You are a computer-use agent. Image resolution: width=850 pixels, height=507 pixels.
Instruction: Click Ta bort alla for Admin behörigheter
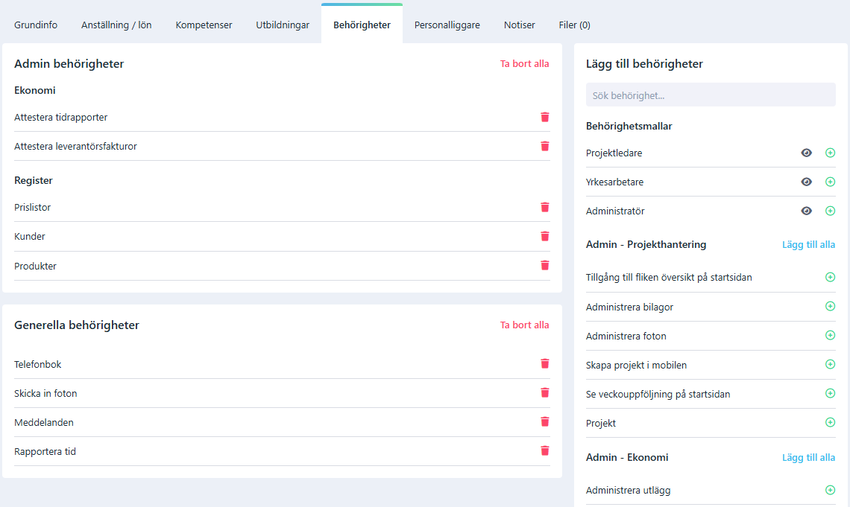[524, 63]
